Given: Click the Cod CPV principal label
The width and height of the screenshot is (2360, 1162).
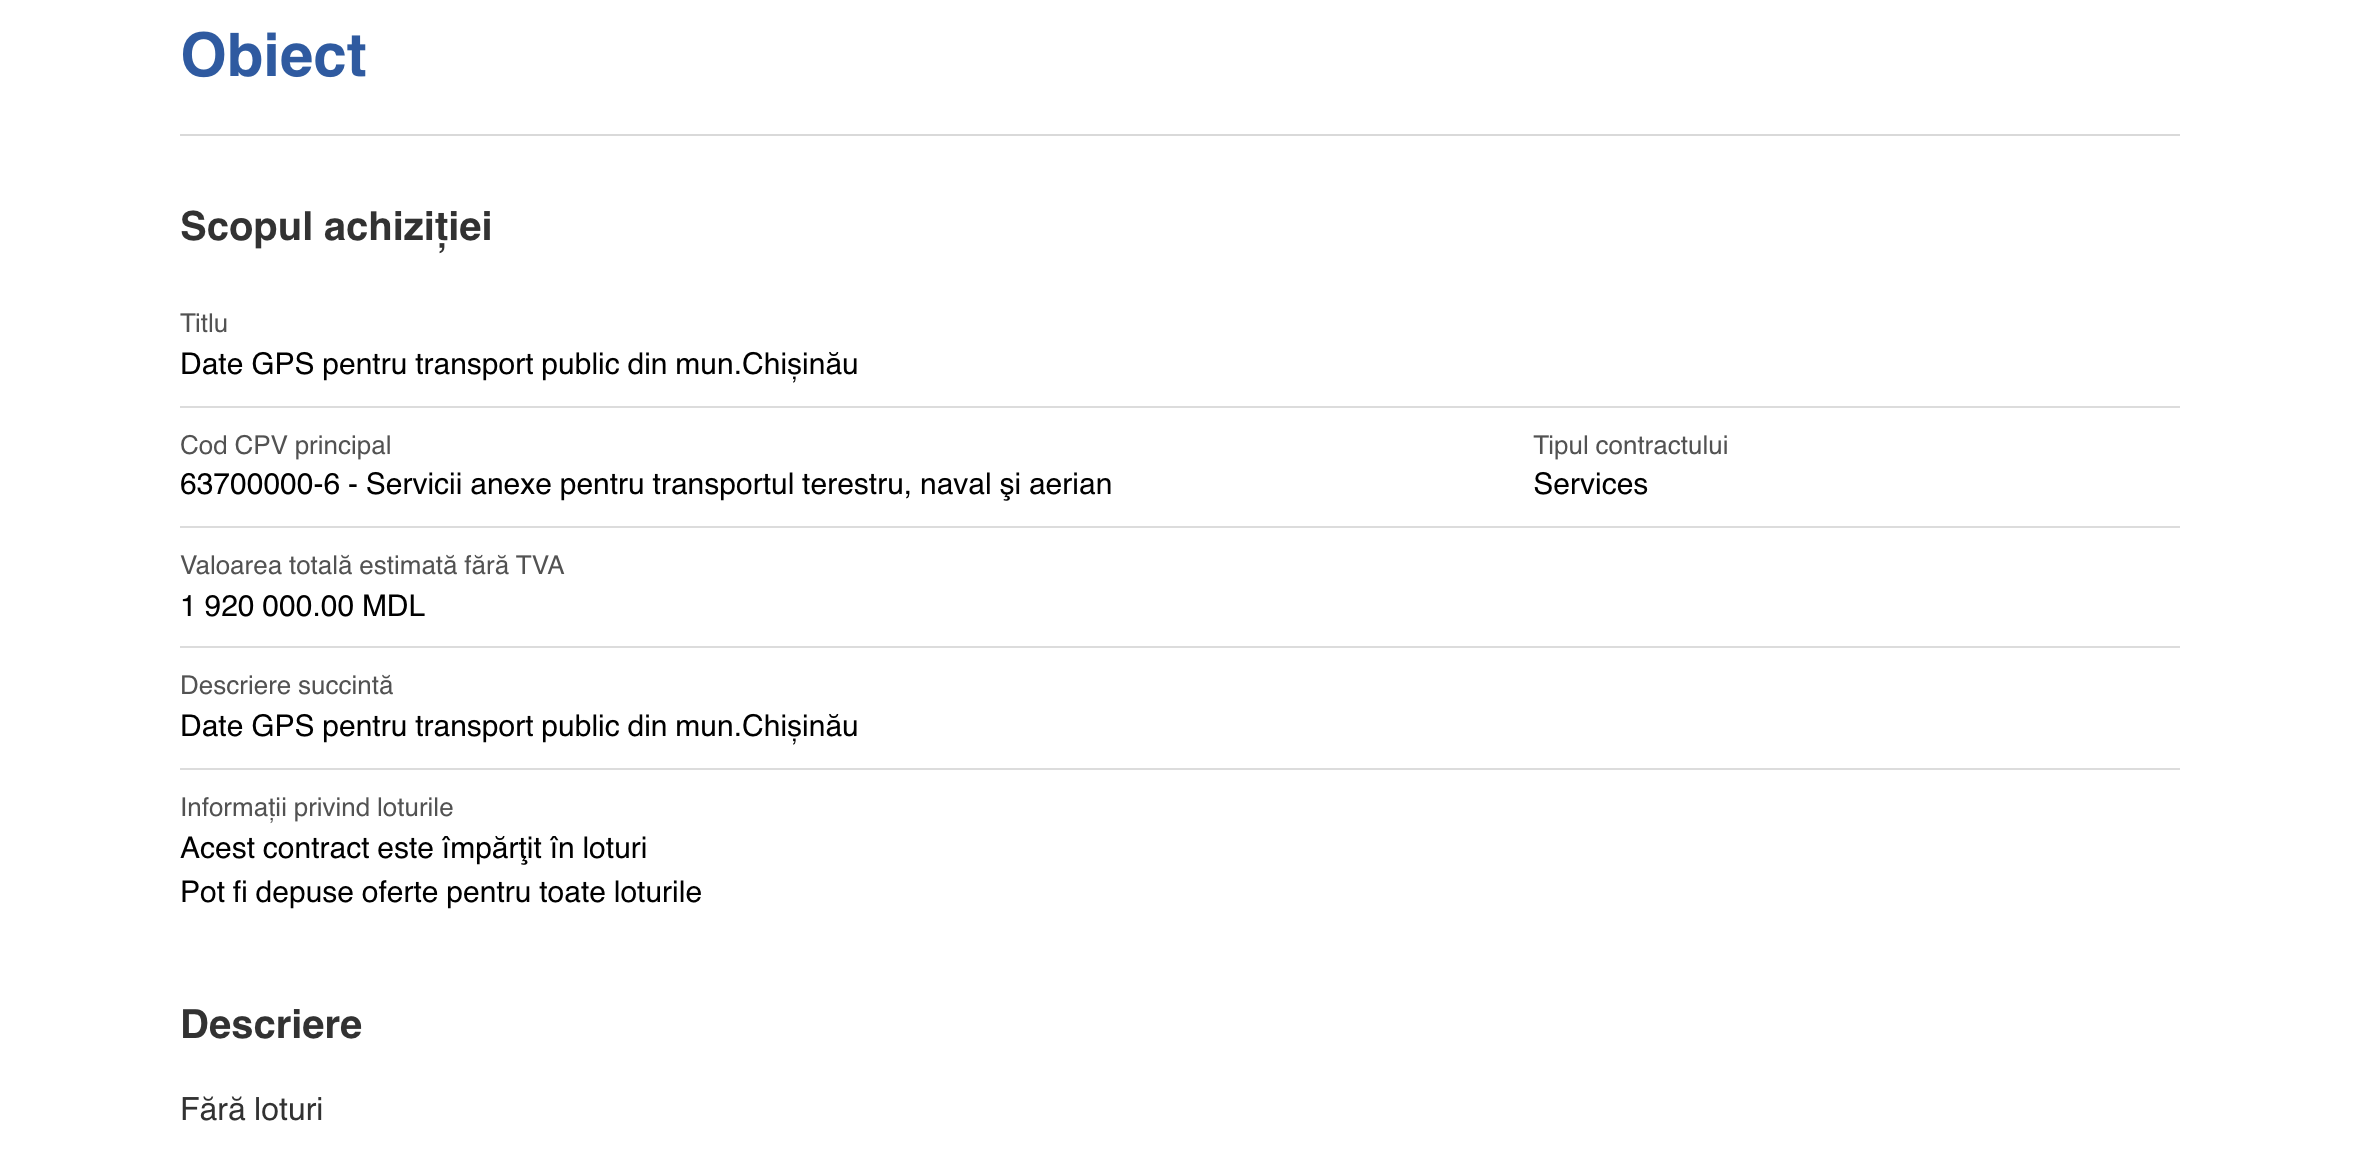Looking at the screenshot, I should click(x=285, y=445).
